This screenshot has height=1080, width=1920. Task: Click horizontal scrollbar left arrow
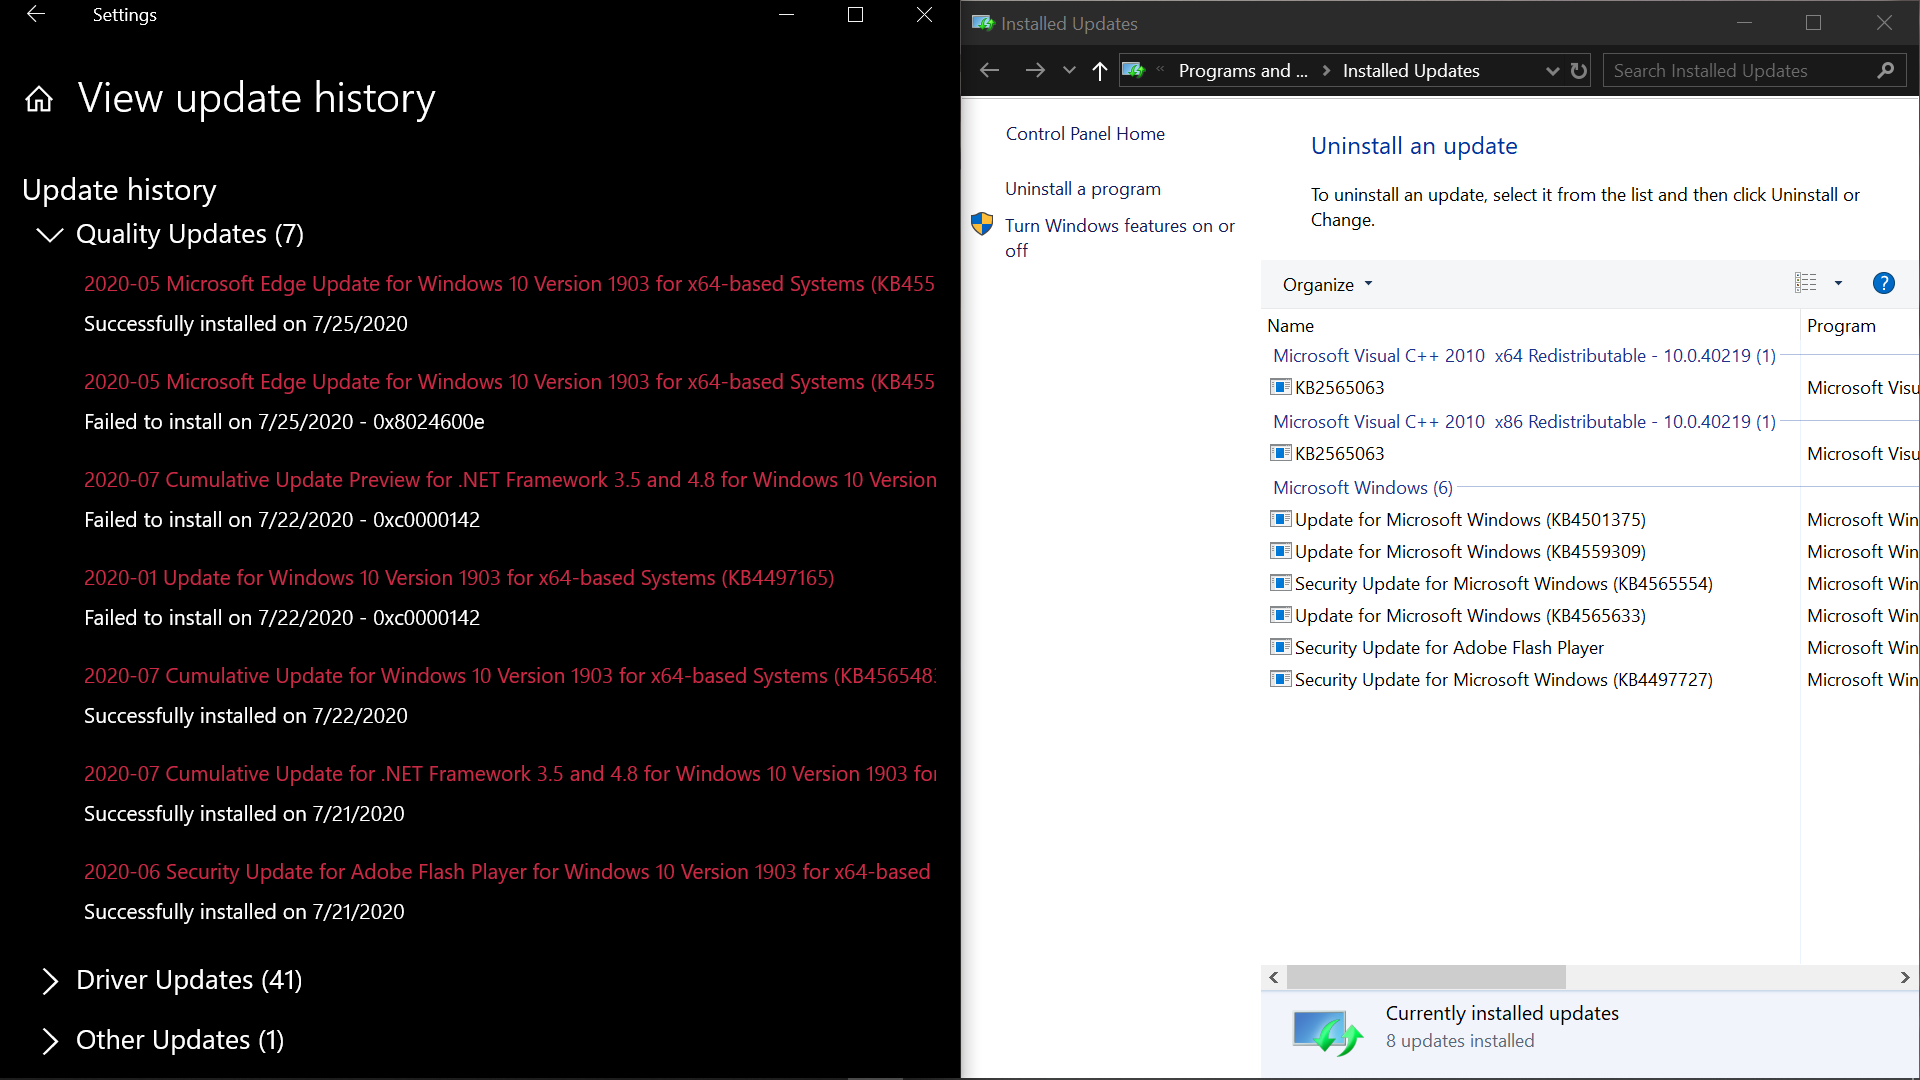[x=1274, y=977]
